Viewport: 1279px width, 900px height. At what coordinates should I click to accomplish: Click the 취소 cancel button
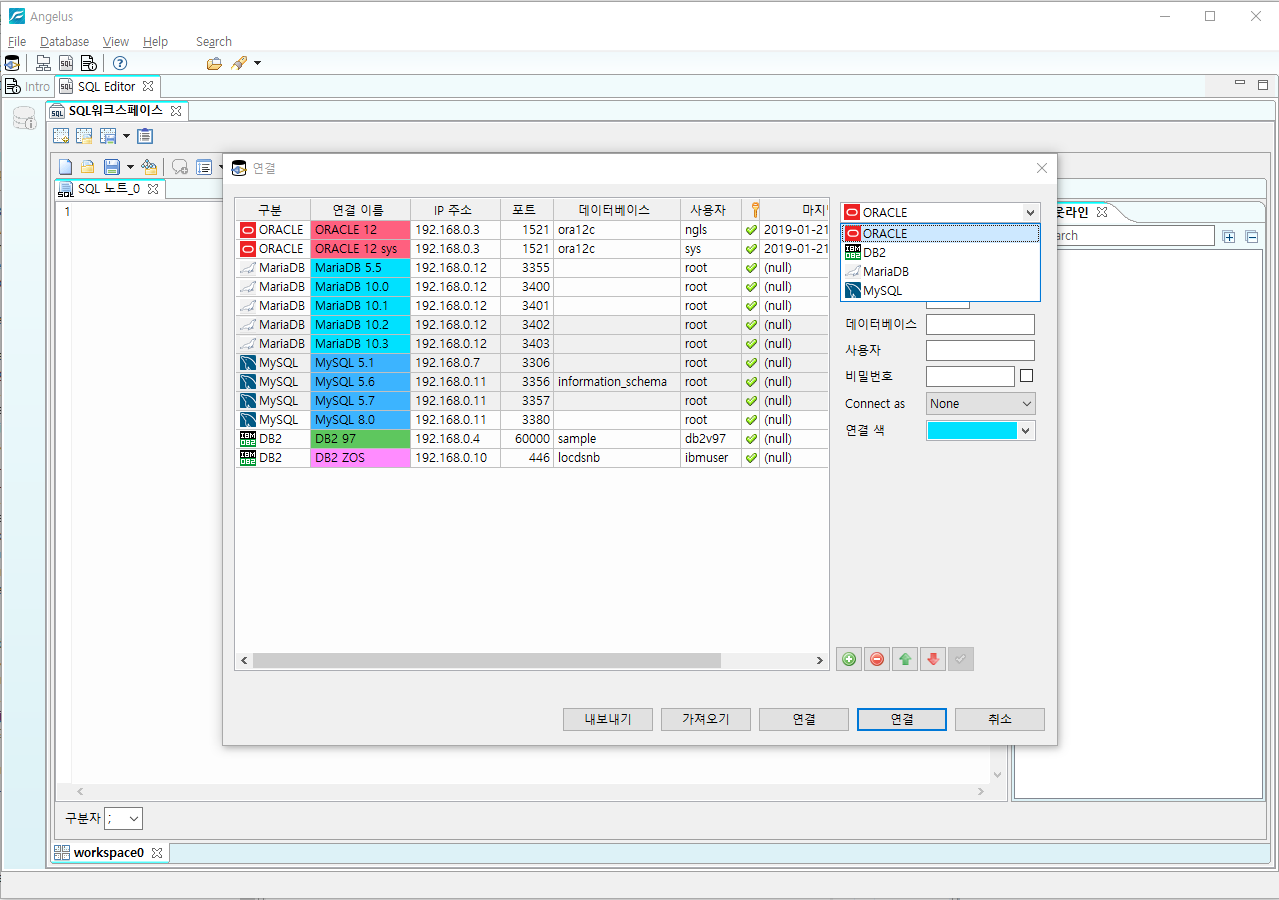1000,719
